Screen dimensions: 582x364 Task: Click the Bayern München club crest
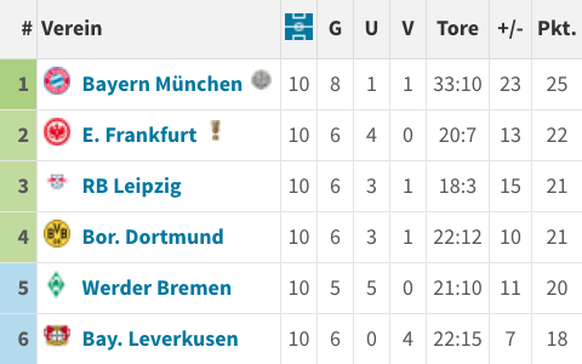click(x=57, y=81)
